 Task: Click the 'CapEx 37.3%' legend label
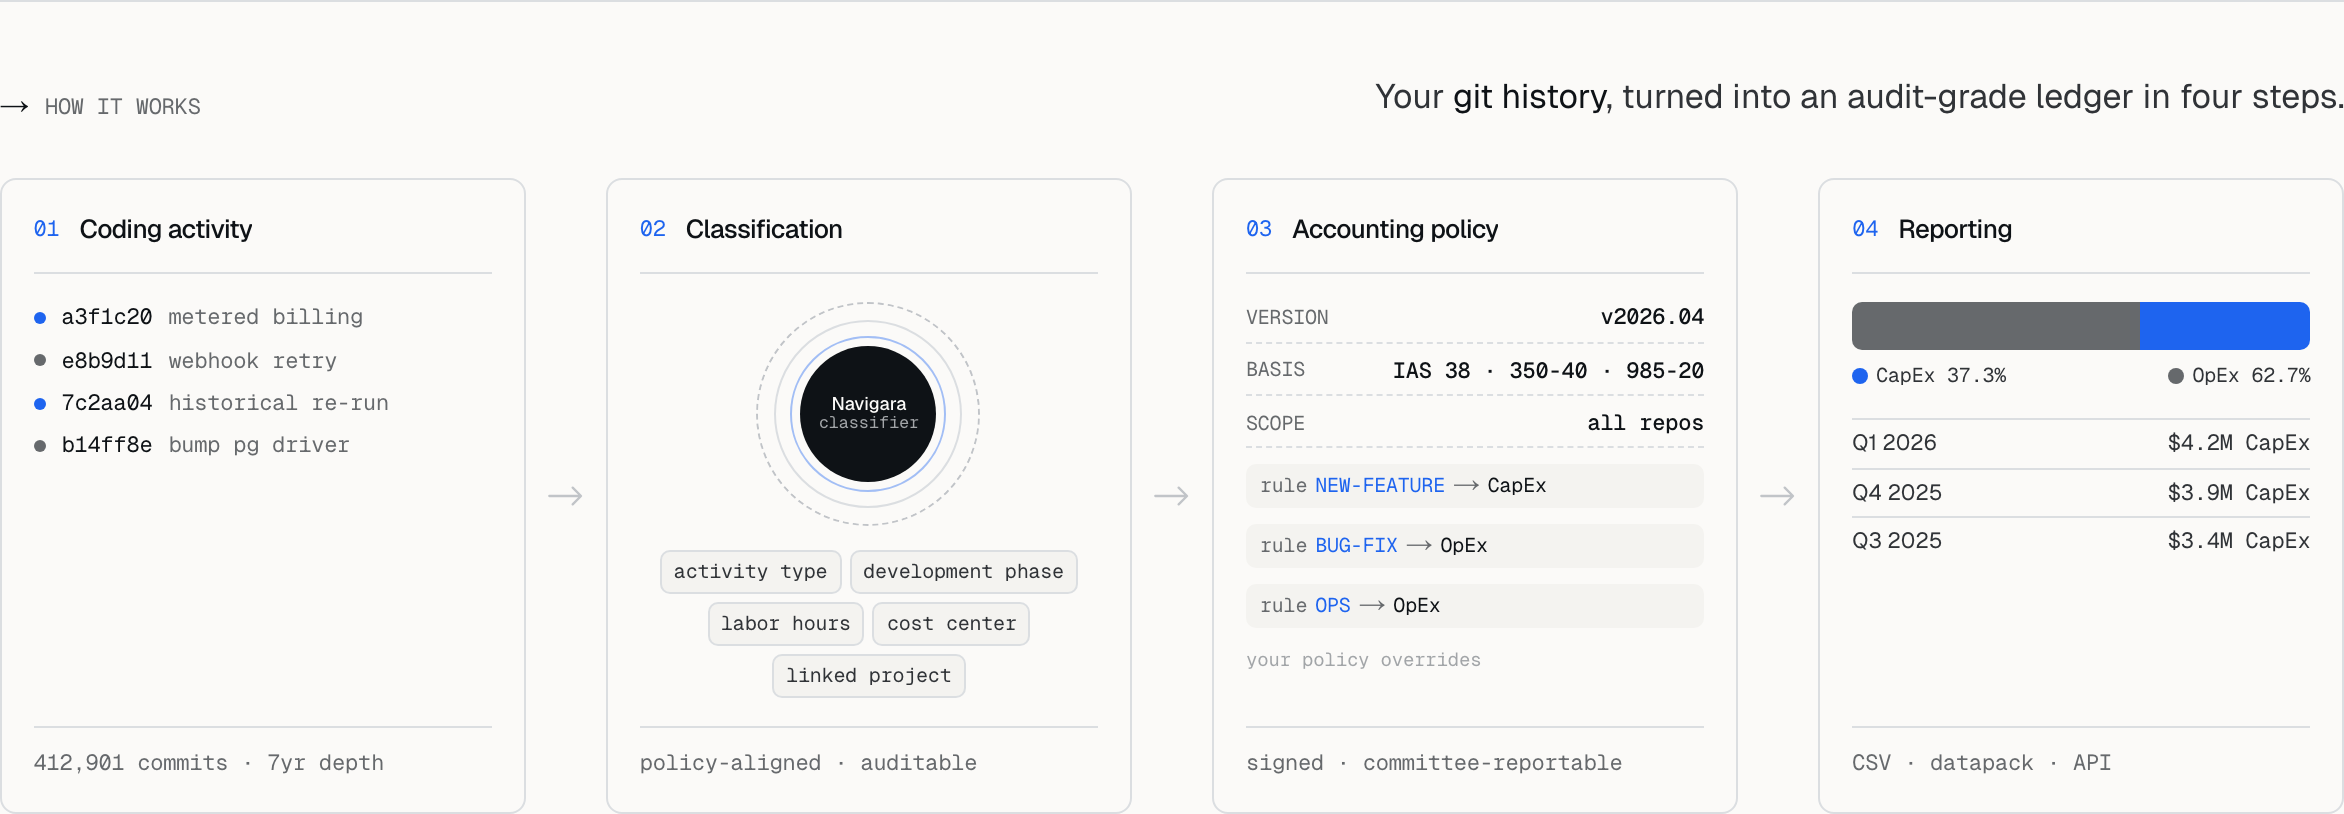1941,376
